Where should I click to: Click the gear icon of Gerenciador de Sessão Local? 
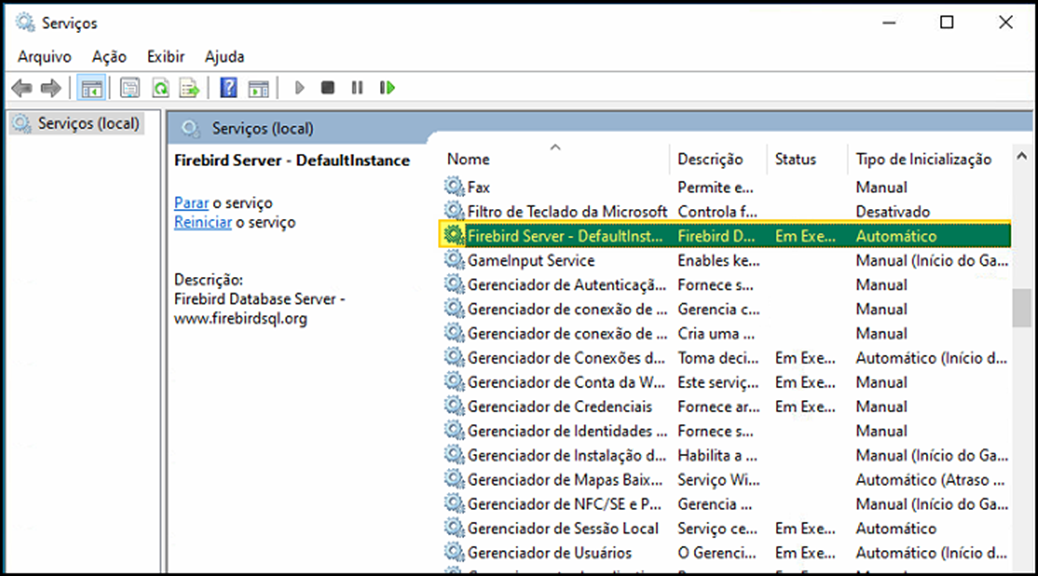click(x=454, y=528)
